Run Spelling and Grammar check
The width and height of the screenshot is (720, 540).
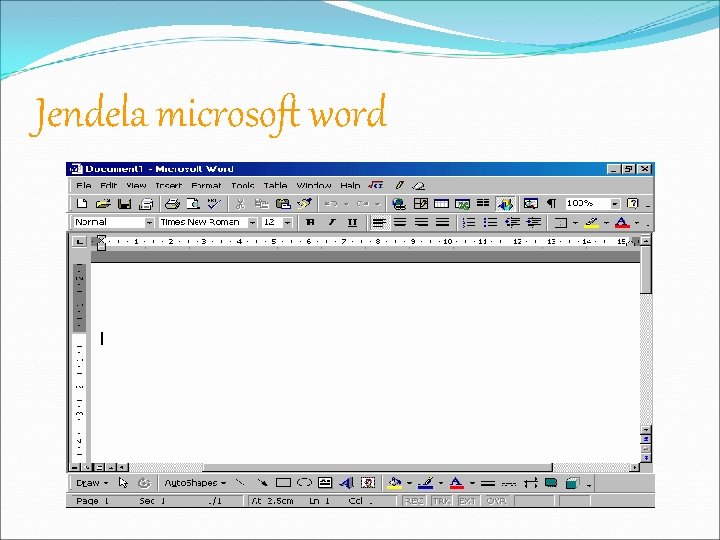tap(214, 203)
